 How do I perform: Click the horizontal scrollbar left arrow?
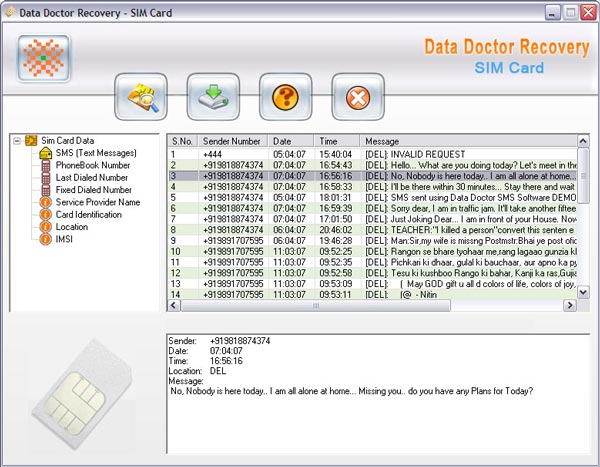click(x=174, y=305)
